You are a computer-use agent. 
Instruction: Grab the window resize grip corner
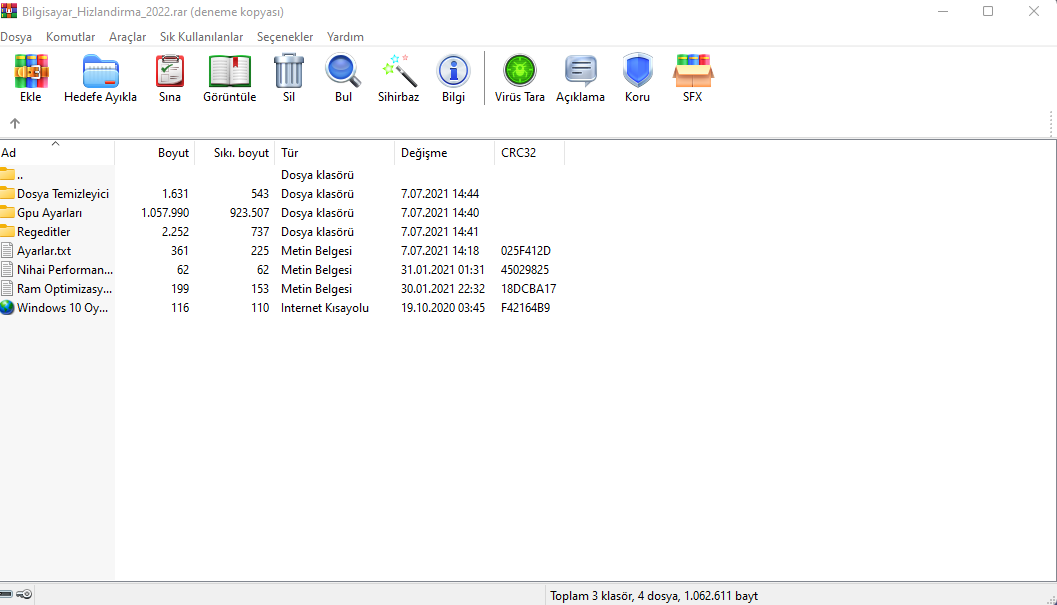(x=1051, y=599)
